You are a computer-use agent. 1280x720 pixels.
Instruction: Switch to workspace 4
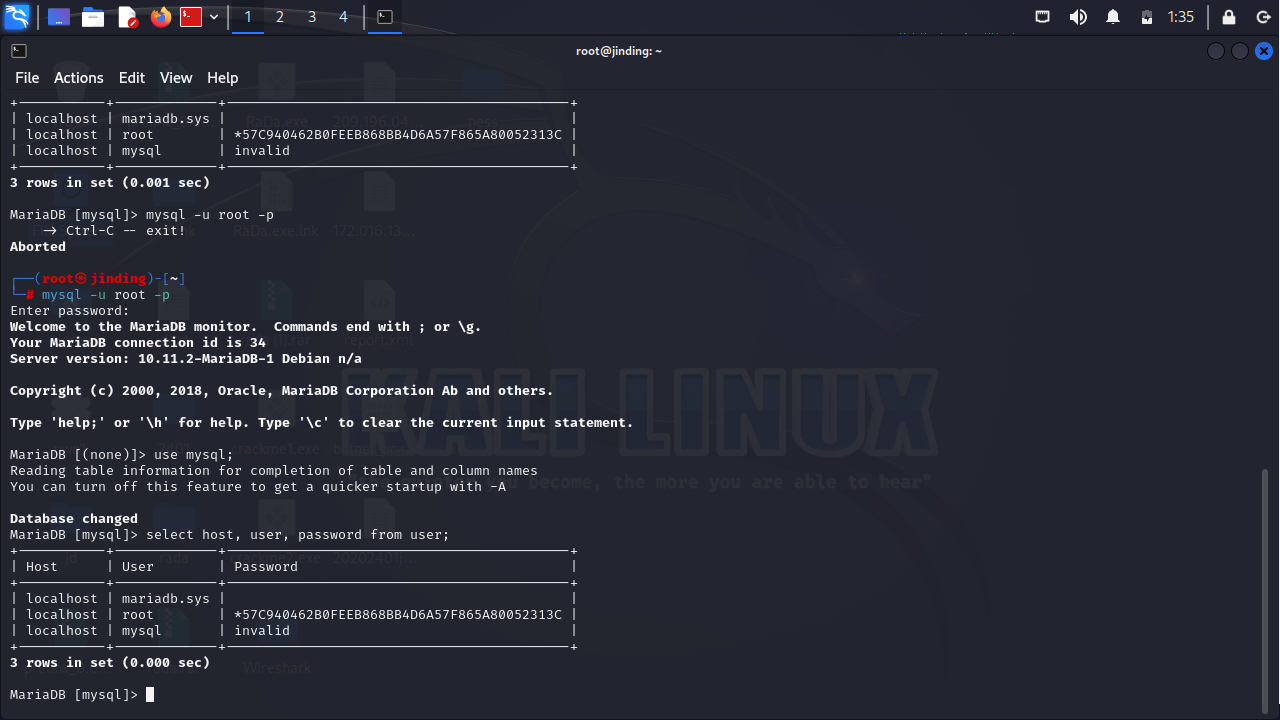(344, 17)
